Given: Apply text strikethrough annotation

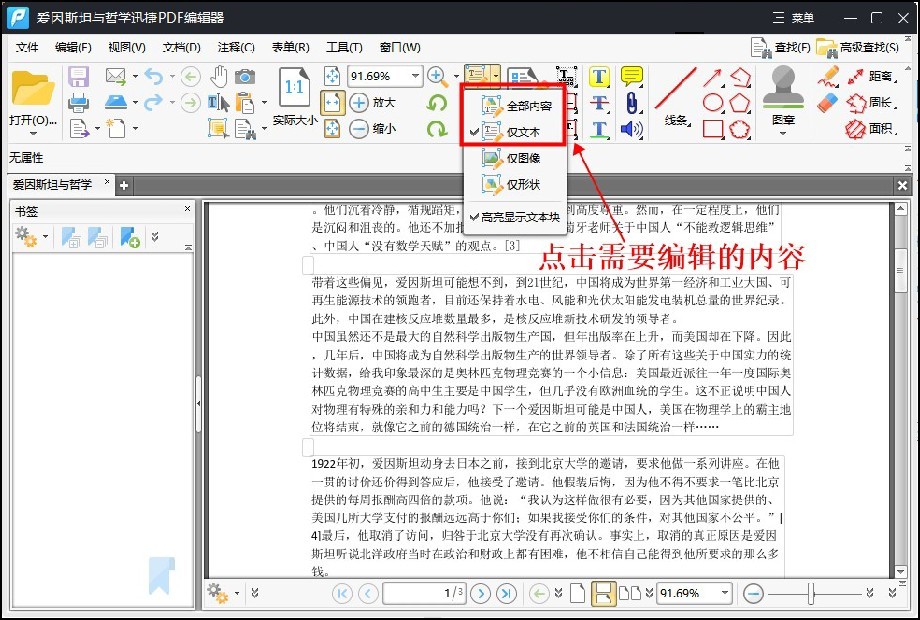Looking at the screenshot, I should 600,102.
